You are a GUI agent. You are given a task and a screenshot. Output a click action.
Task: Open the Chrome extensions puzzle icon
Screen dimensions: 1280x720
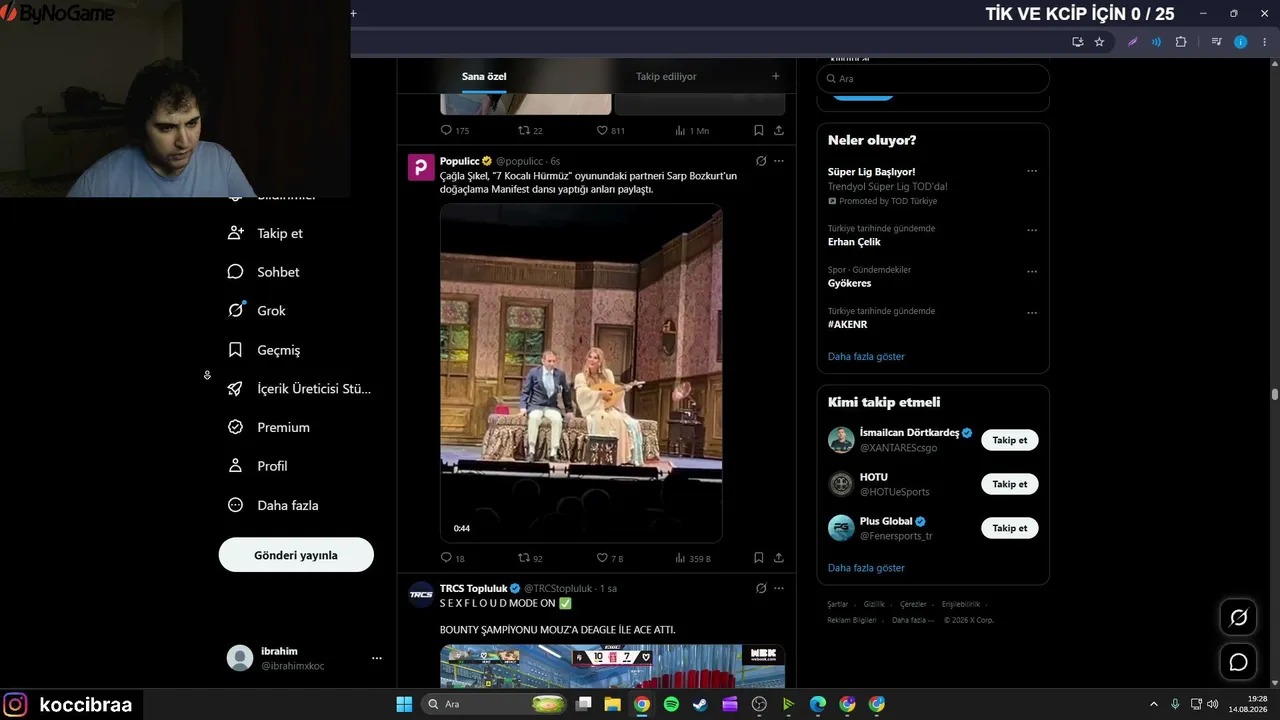pos(1181,42)
